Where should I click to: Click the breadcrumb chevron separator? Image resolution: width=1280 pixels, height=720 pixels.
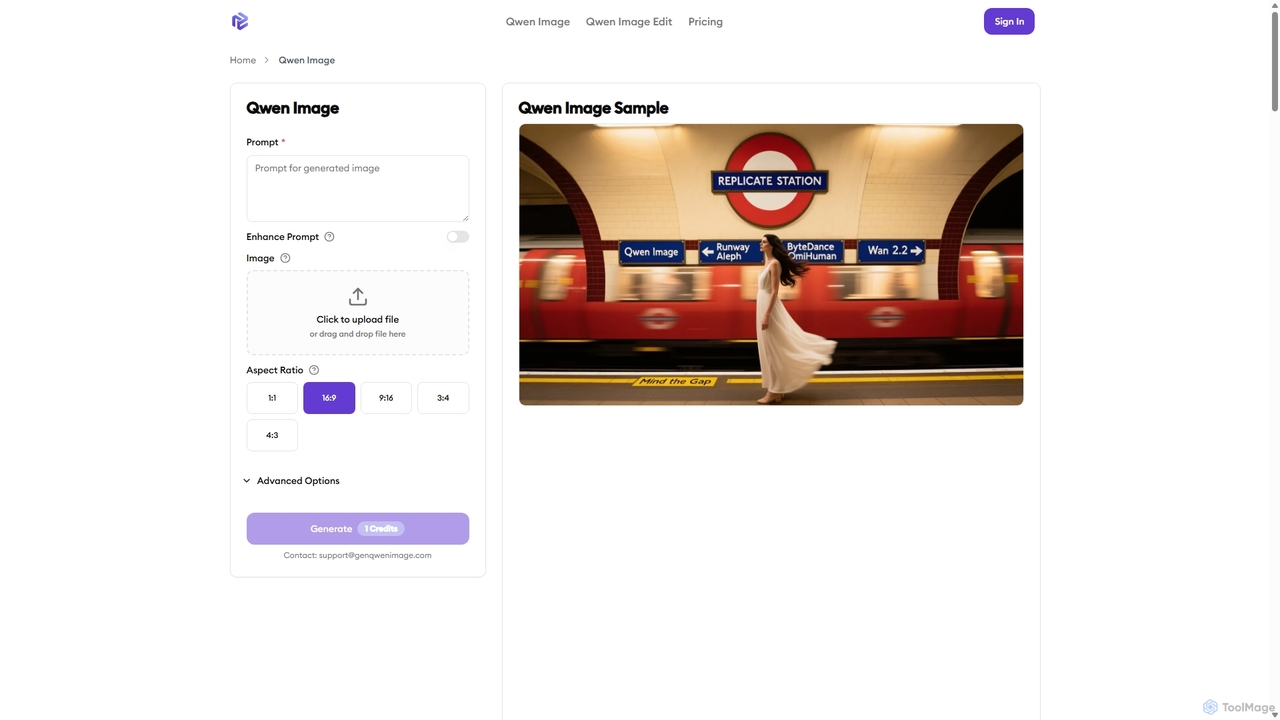point(267,60)
